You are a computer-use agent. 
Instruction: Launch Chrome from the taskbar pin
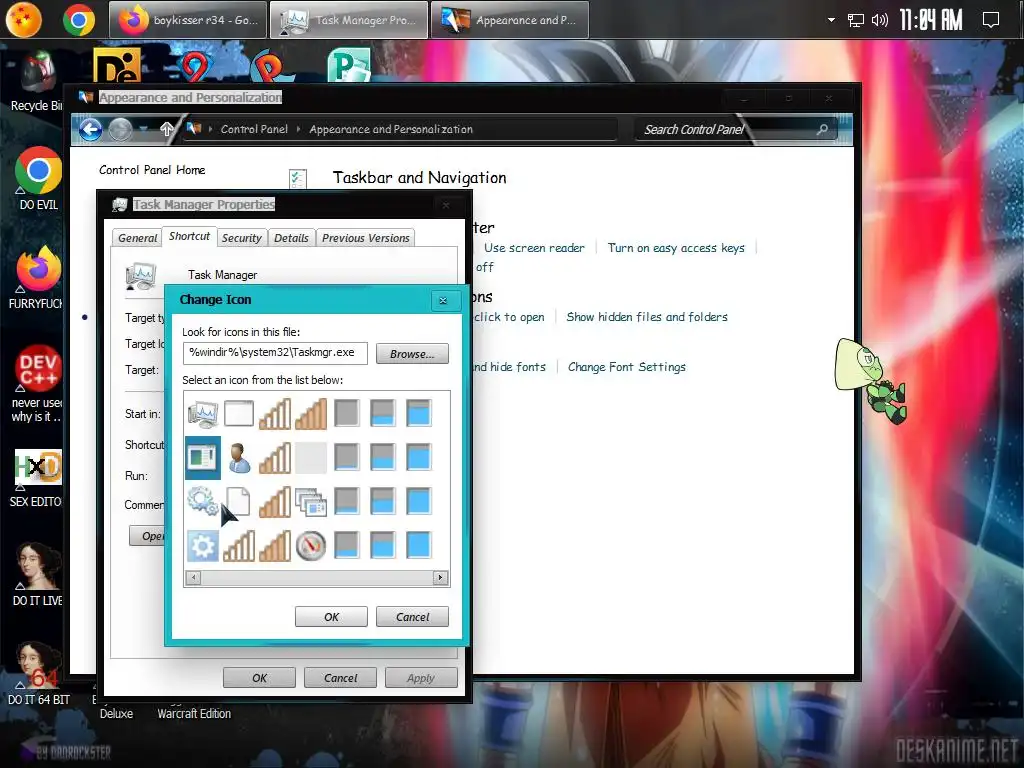point(78,20)
